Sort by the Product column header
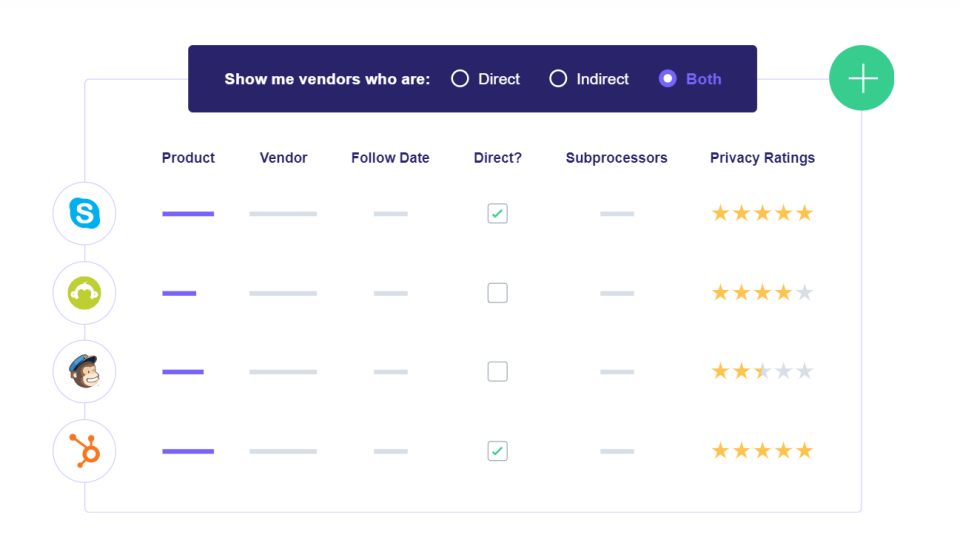Viewport: 960px width, 551px height. pyautogui.click(x=188, y=158)
